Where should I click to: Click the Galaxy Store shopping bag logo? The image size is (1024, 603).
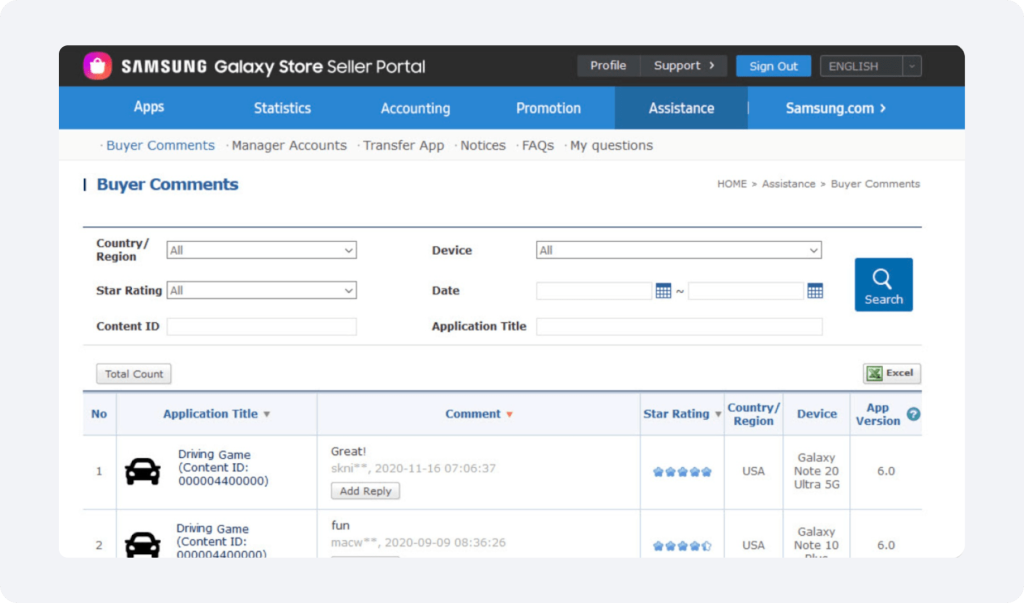click(x=97, y=66)
